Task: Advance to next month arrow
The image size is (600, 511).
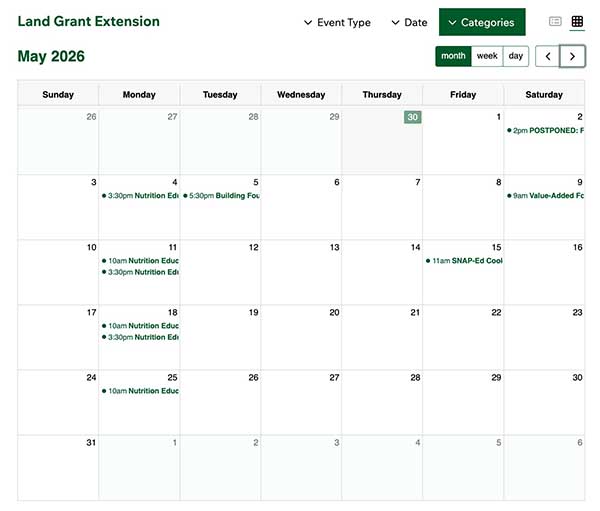Action: (x=573, y=56)
